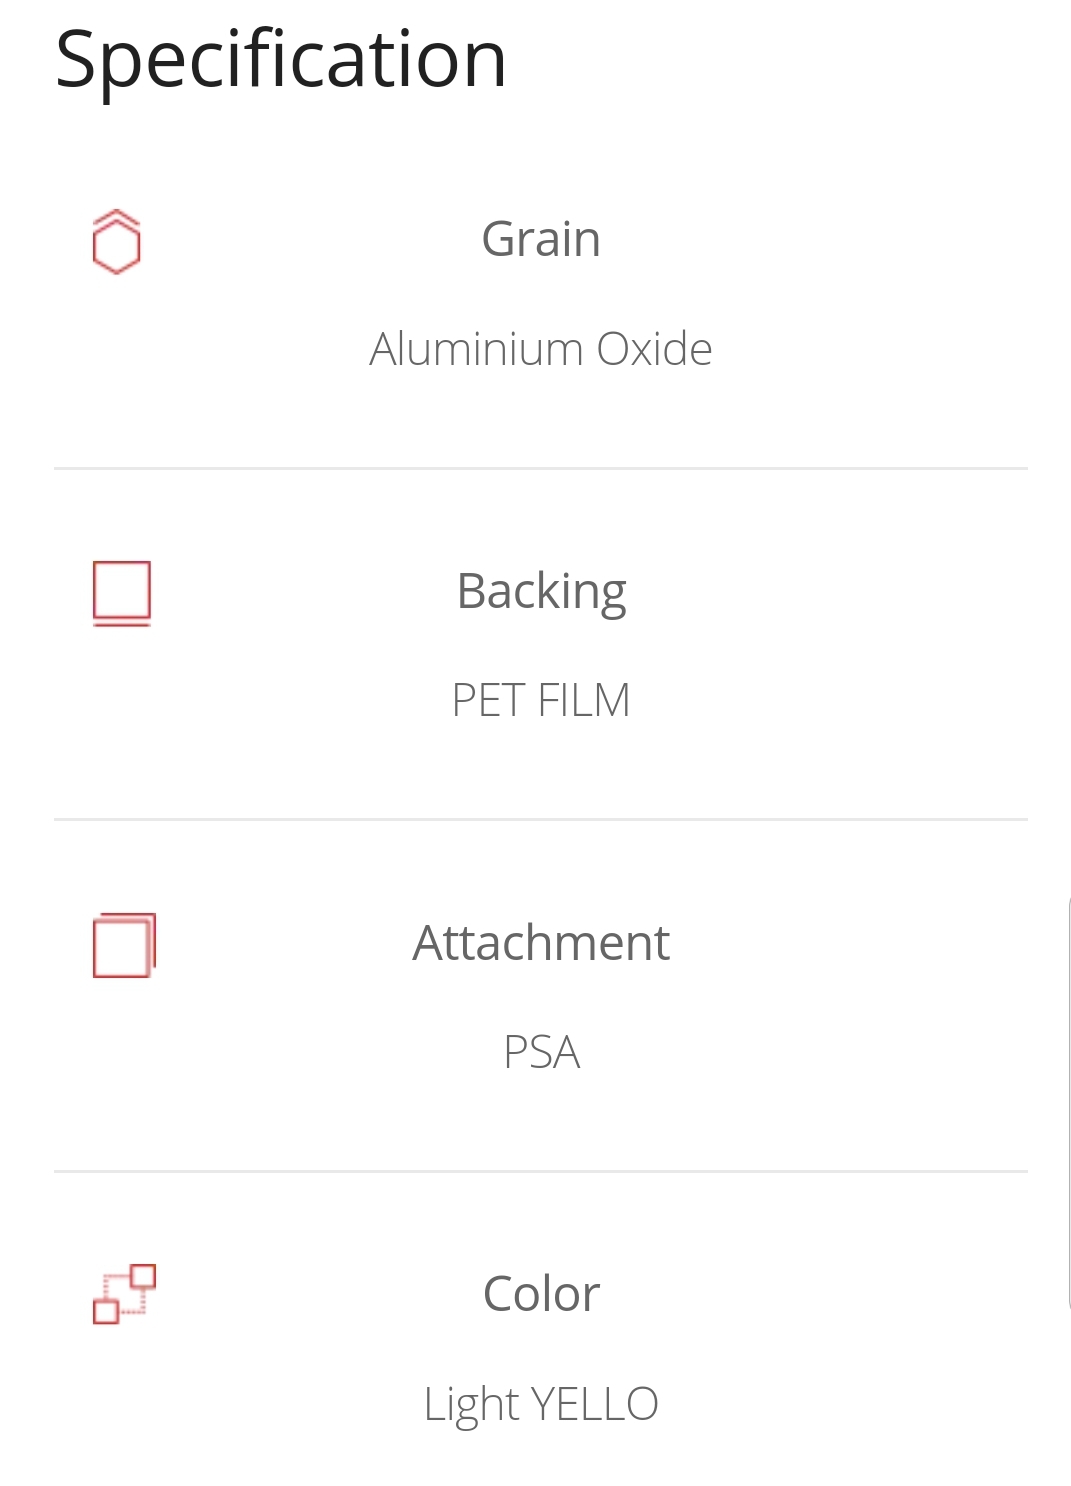1071x1486 pixels.
Task: Click the square Backing icon
Action: 122,594
